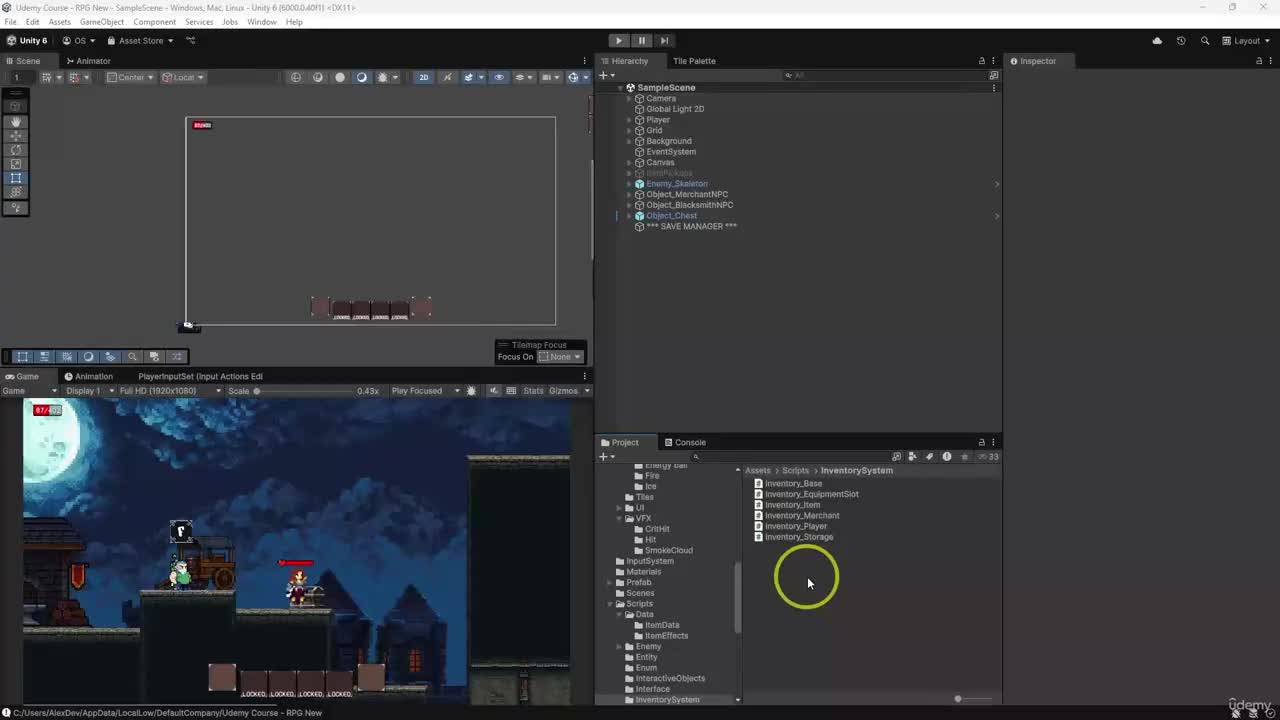Screen dimensions: 1280x720
Task: Click the Project panel create plus button
Action: click(605, 457)
